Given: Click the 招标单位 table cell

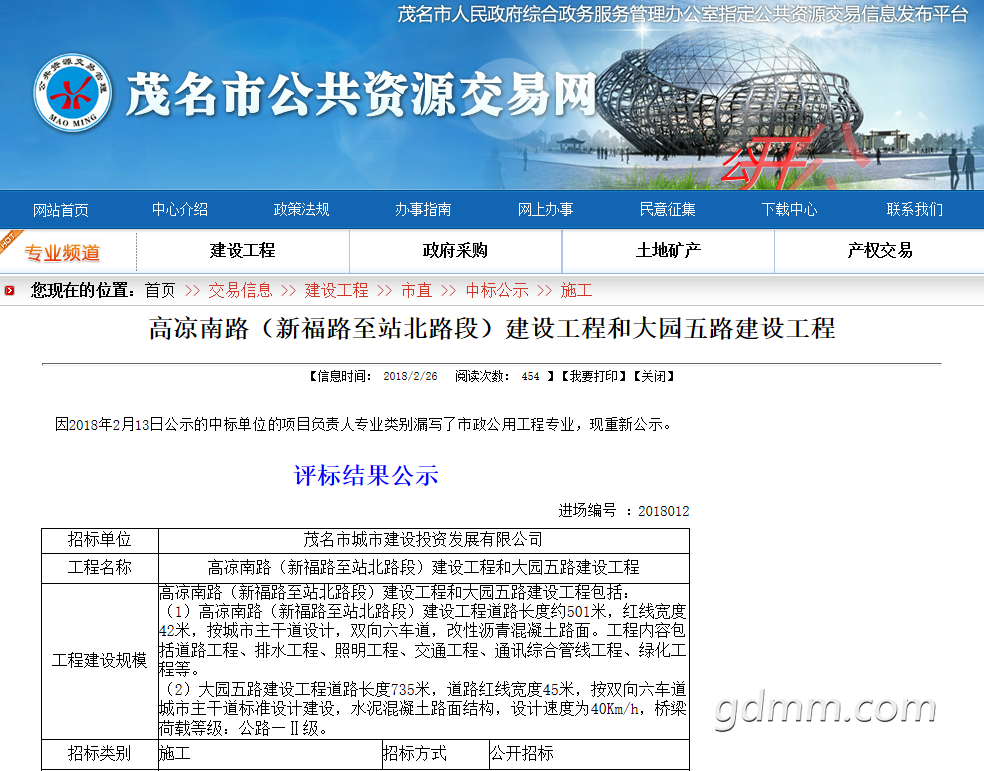Looking at the screenshot, I should pos(100,540).
